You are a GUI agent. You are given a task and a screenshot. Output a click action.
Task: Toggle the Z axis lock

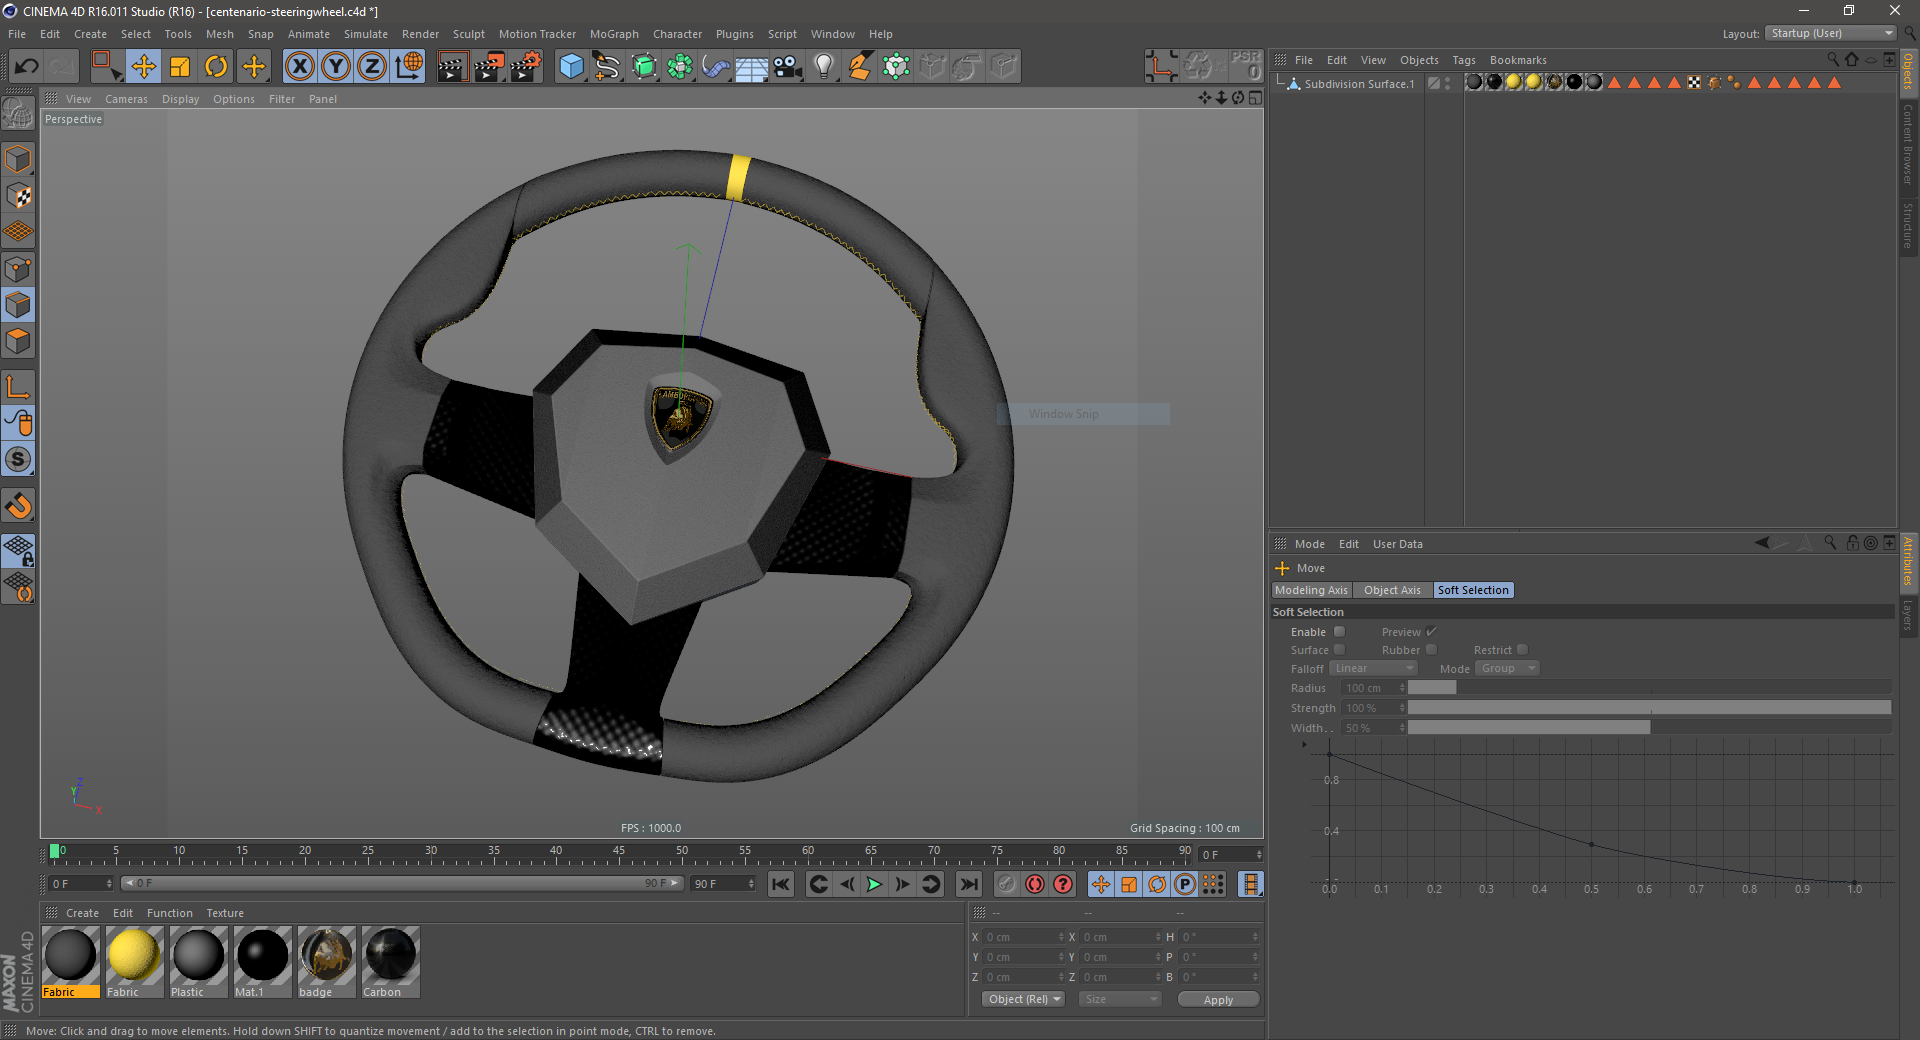(x=372, y=67)
